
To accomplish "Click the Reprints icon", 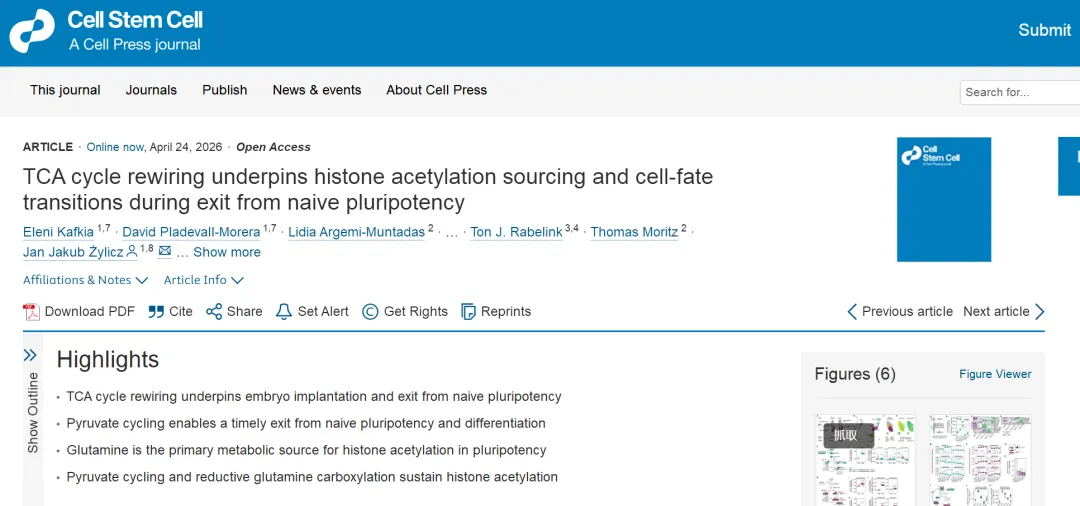I will tap(468, 312).
